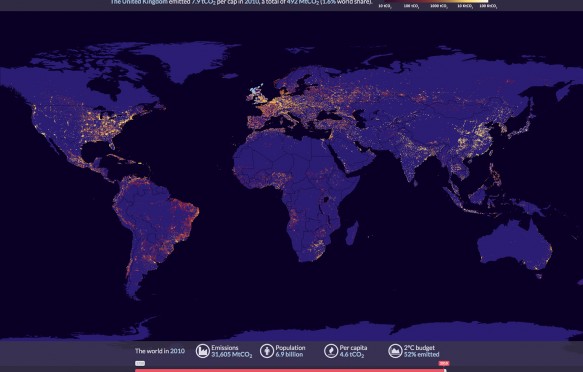Viewport: 583px width, 372px height.
Task: Click the 'Population' heading in the stats bar
Action: (290, 348)
